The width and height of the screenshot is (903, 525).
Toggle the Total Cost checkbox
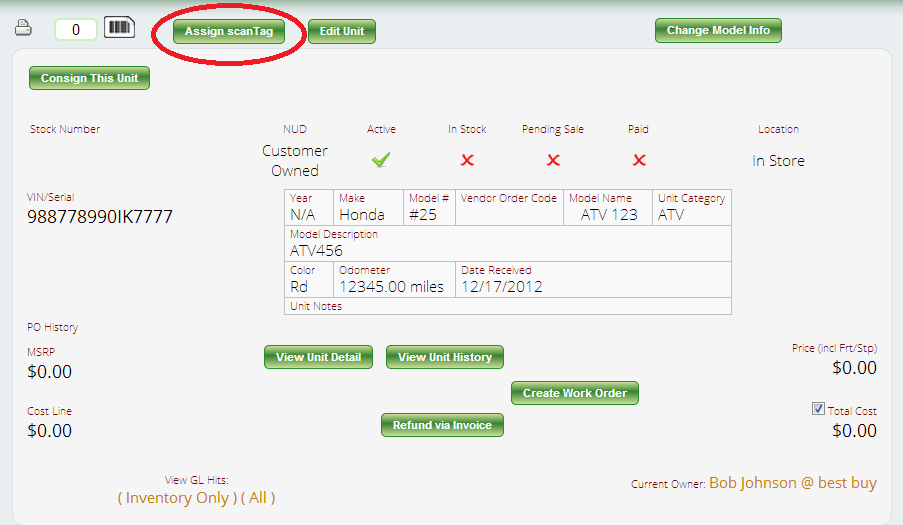point(819,409)
